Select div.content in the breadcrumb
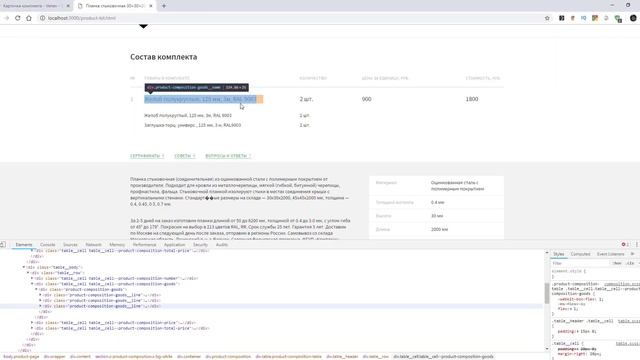The width and height of the screenshot is (640, 360). pyautogui.click(x=80, y=356)
